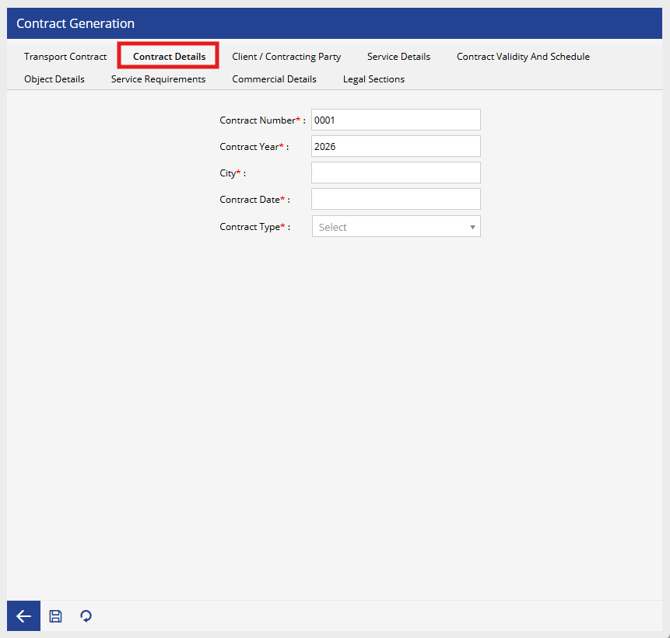This screenshot has height=638, width=670.
Task: Click the Contract Year label
Action: pyautogui.click(x=252, y=147)
